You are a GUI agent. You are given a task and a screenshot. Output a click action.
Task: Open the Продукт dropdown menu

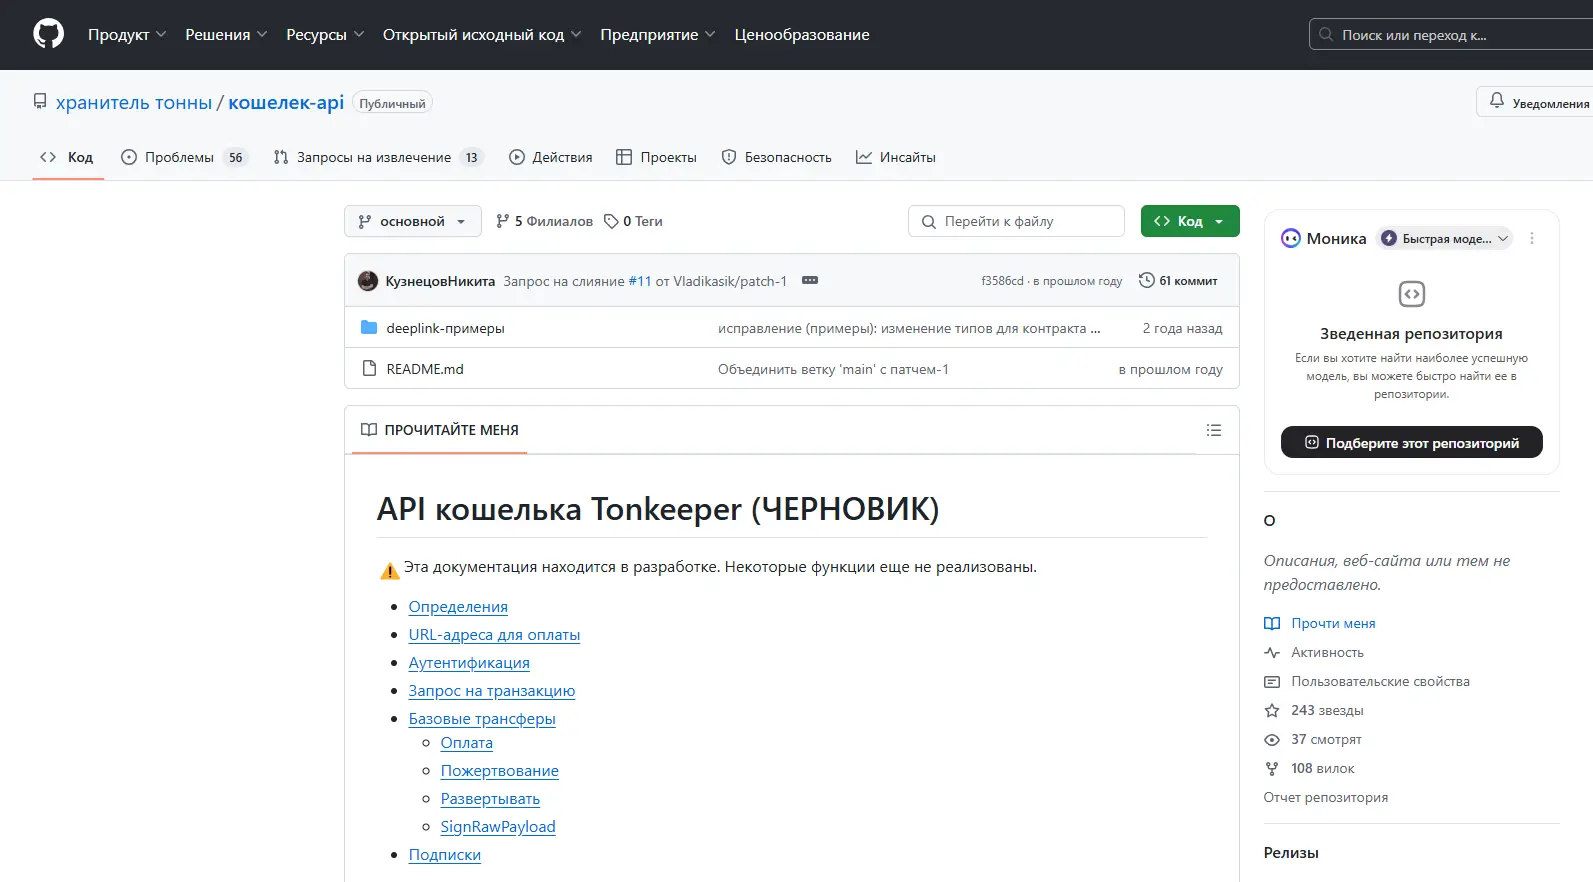tap(127, 34)
